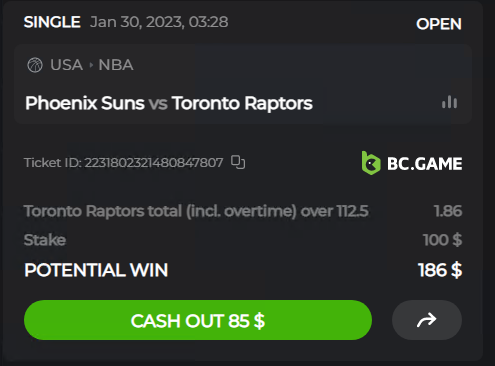Click the basketball sport icon
Image resolution: width=495 pixels, height=366 pixels.
pyautogui.click(x=35, y=65)
